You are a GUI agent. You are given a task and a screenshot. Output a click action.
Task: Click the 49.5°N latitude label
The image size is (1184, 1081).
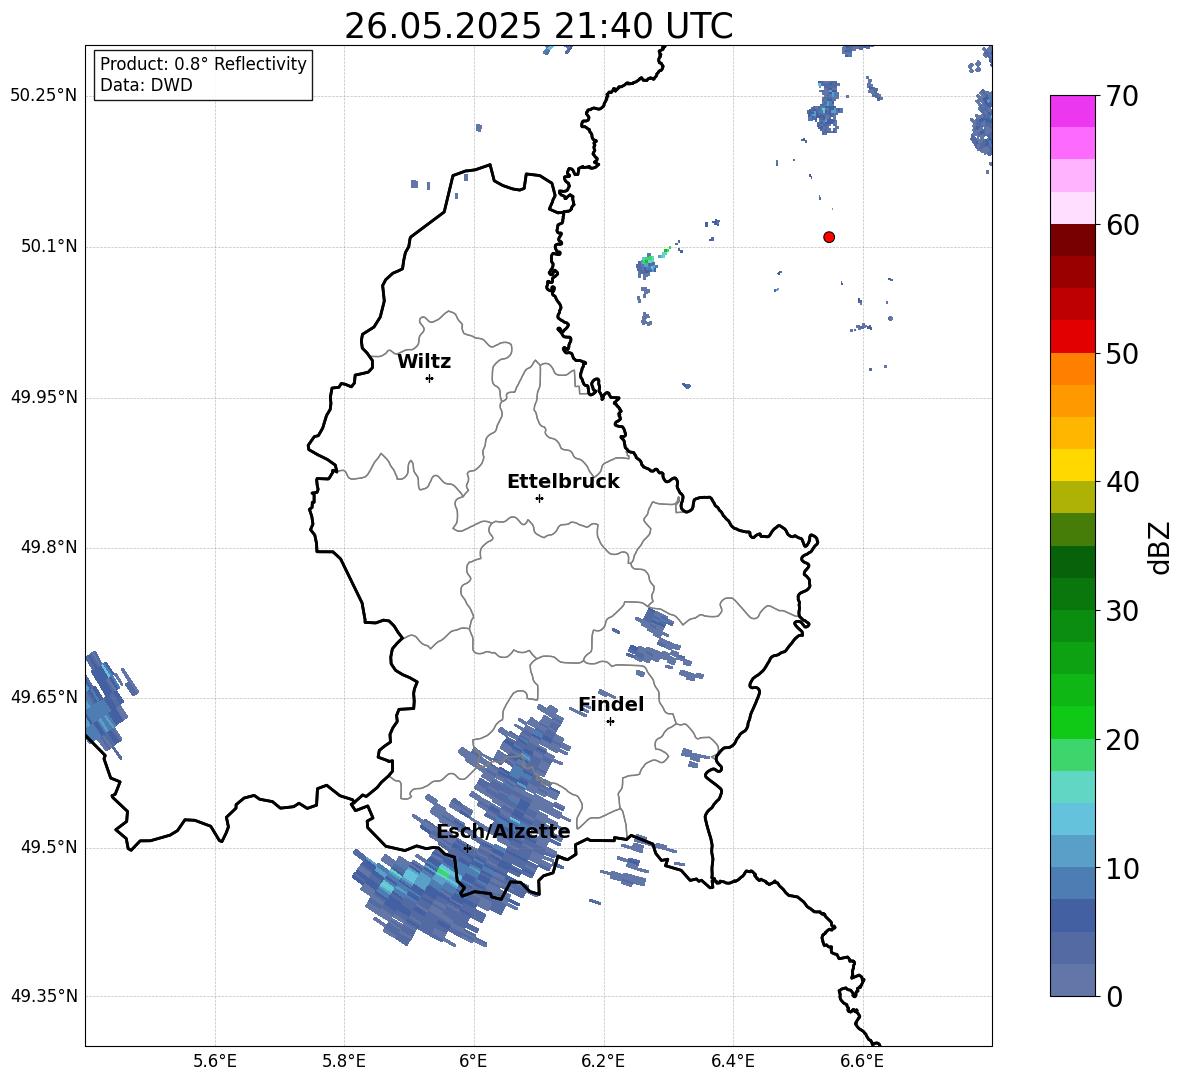point(49,847)
